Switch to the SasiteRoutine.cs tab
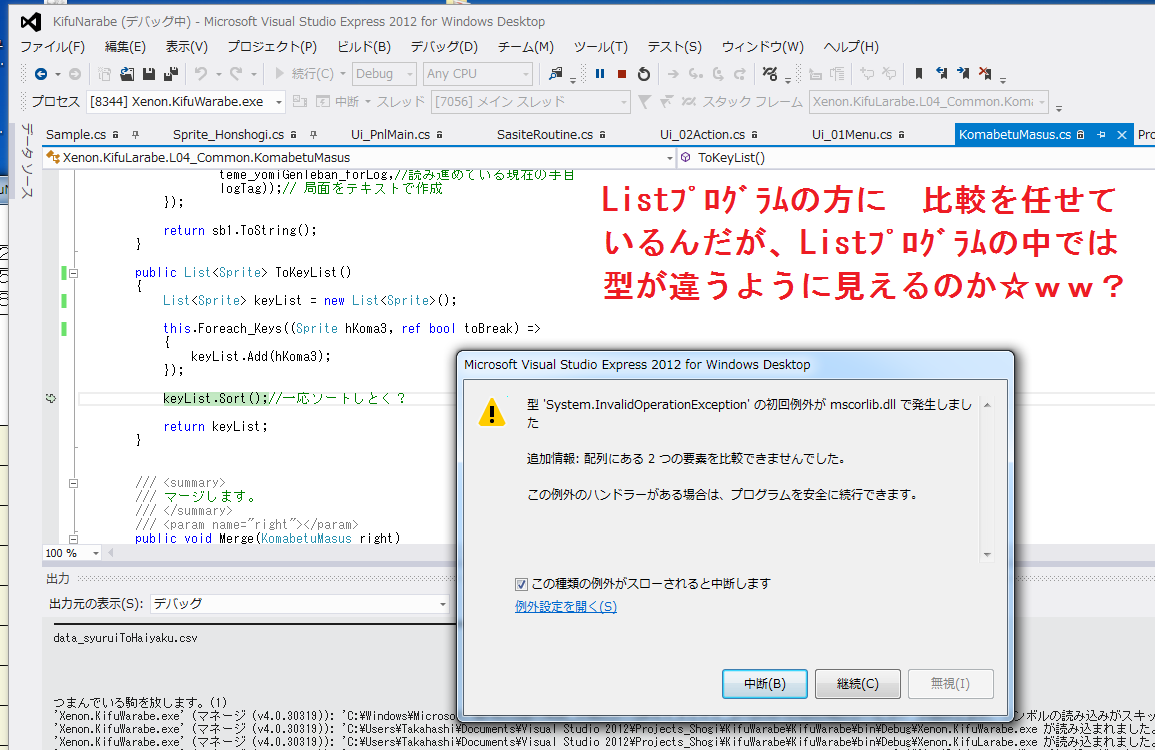Screen dimensions: 1155x750 coord(545,135)
